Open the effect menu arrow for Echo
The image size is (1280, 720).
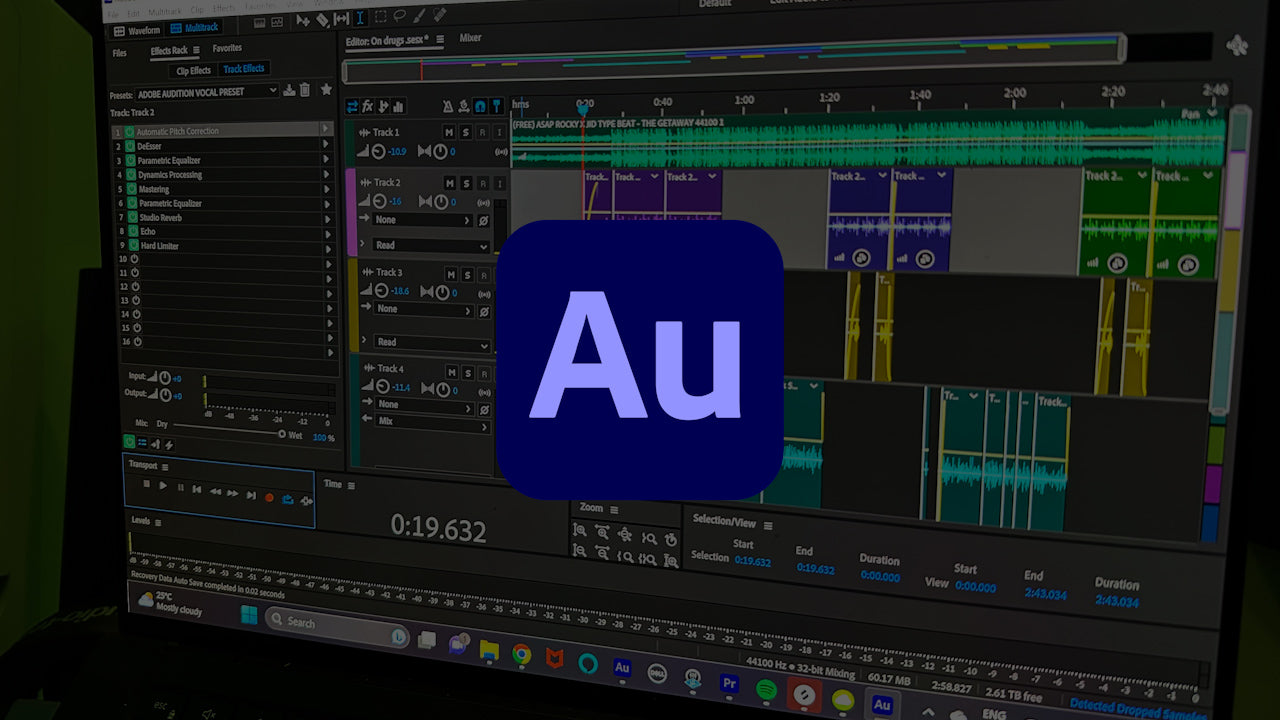pos(327,234)
